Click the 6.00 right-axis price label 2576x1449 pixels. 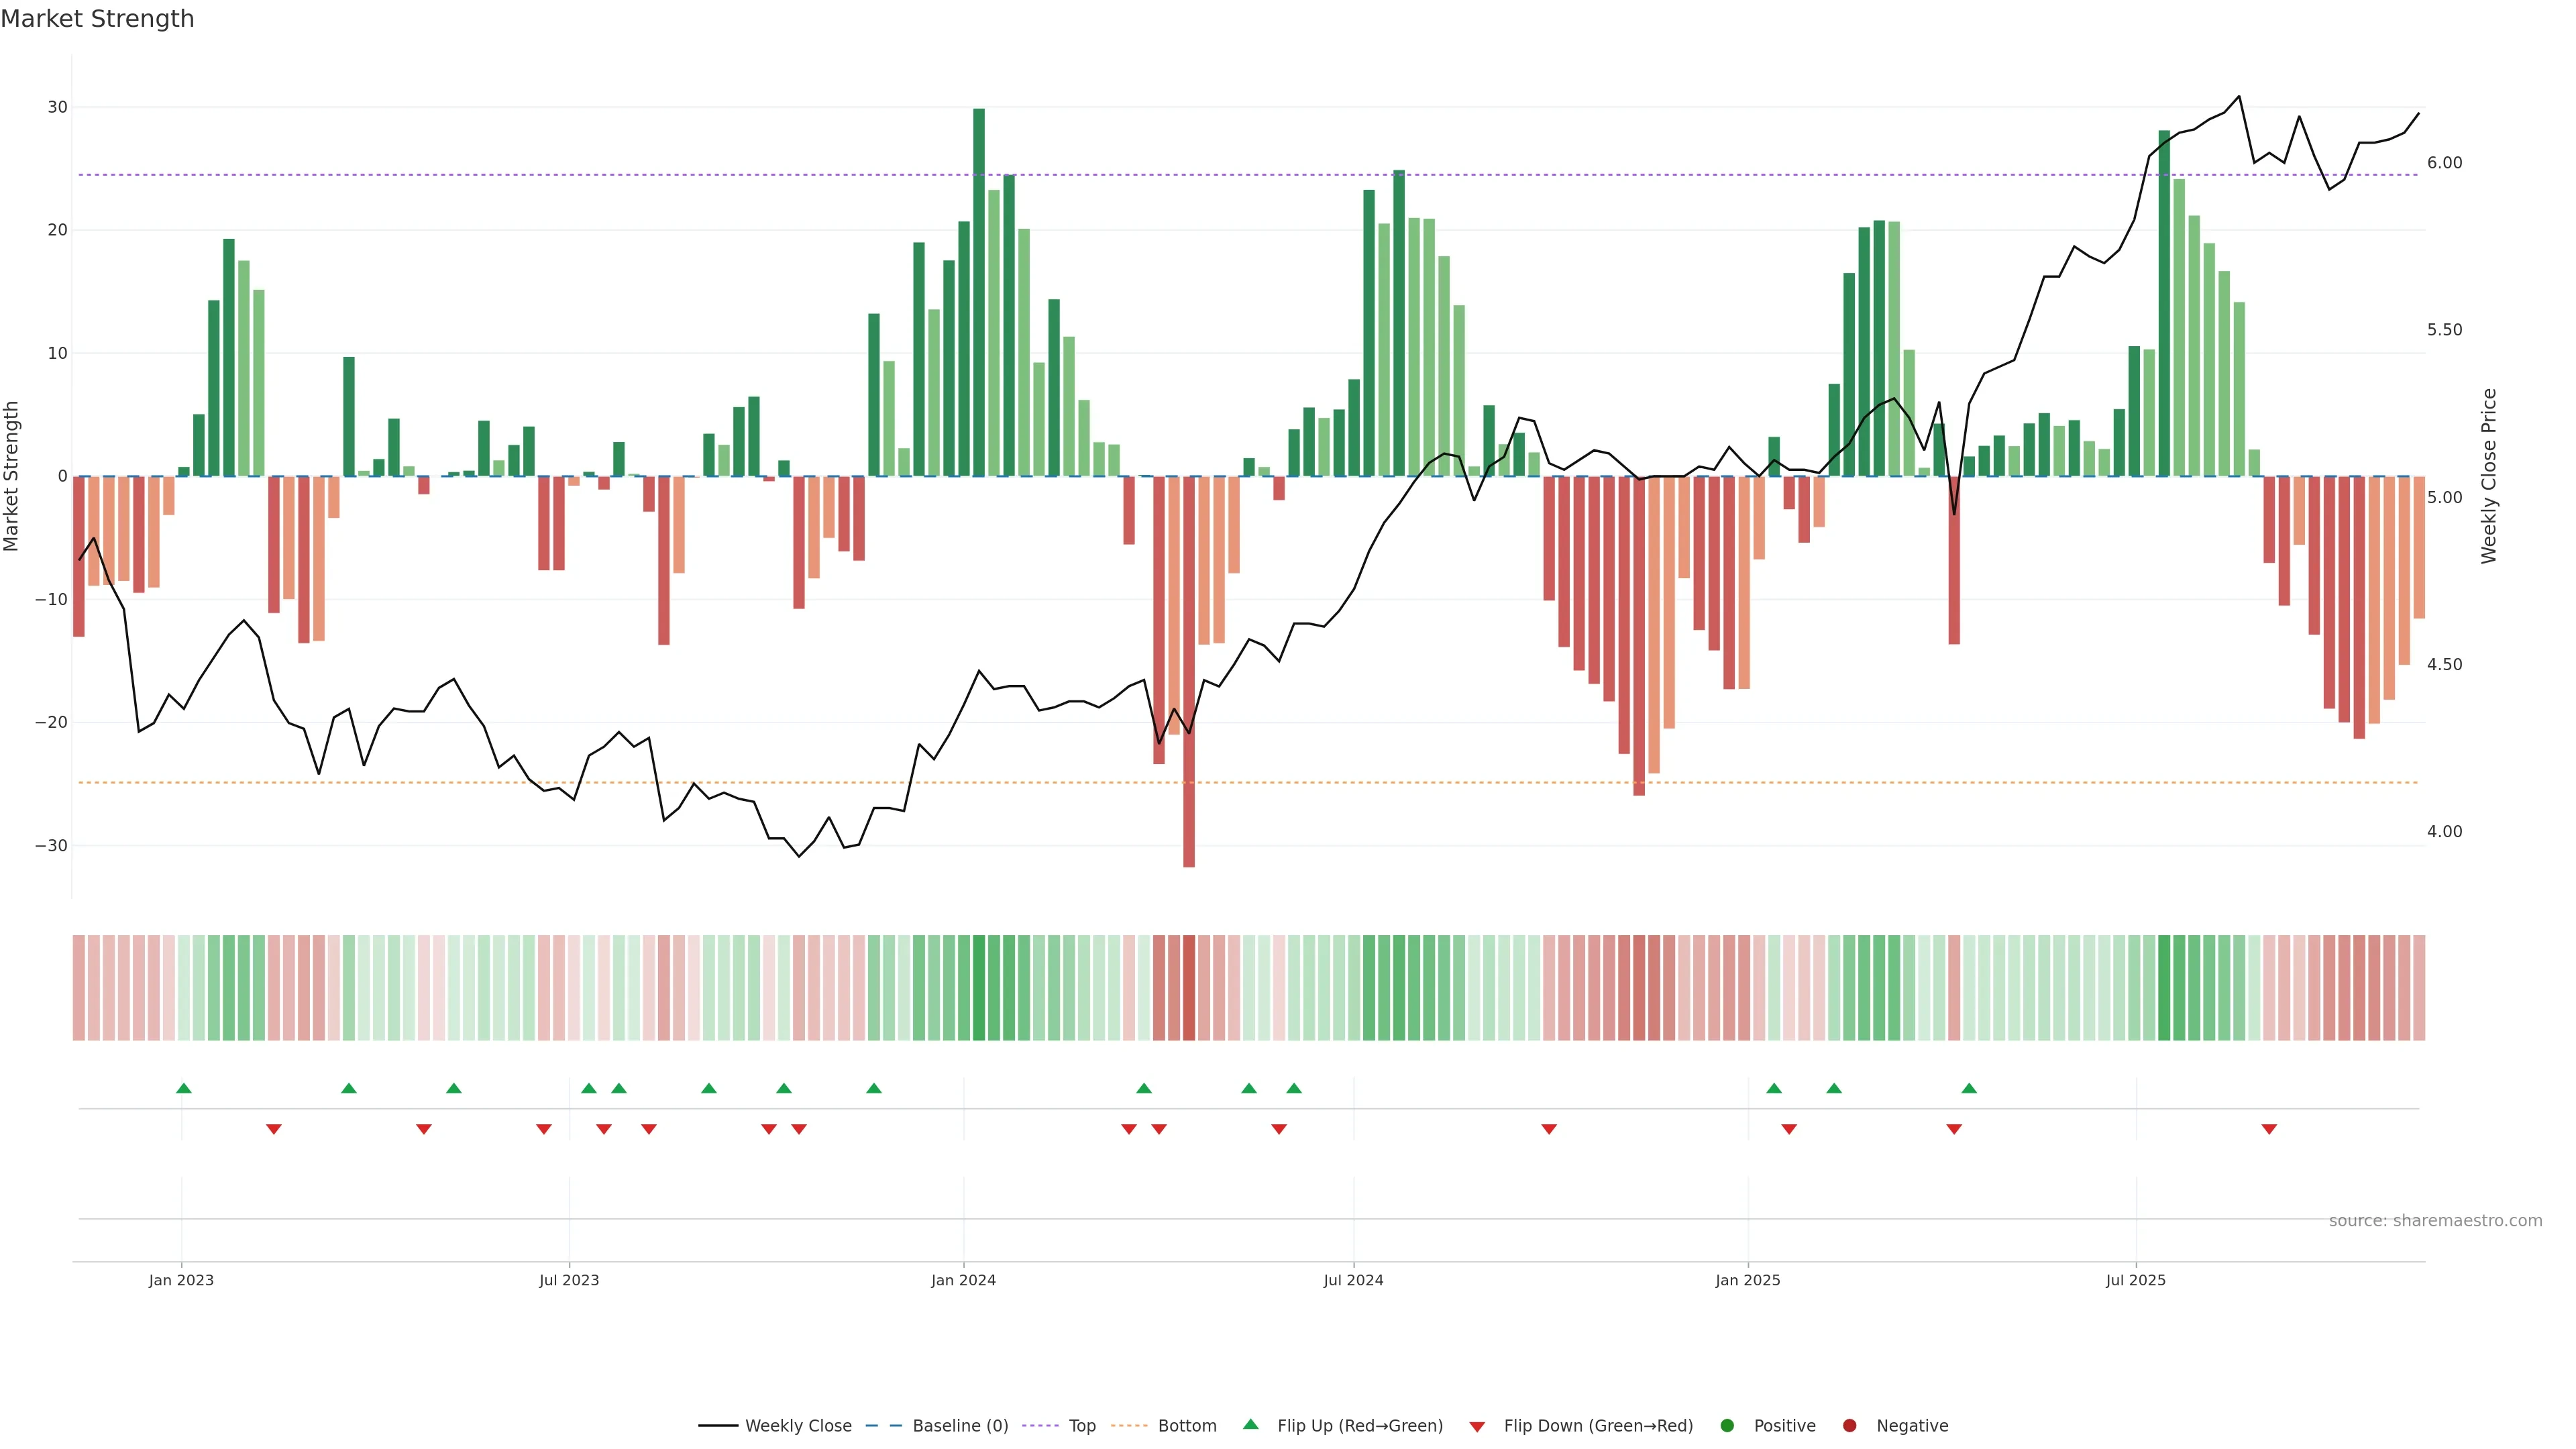click(x=2444, y=163)
